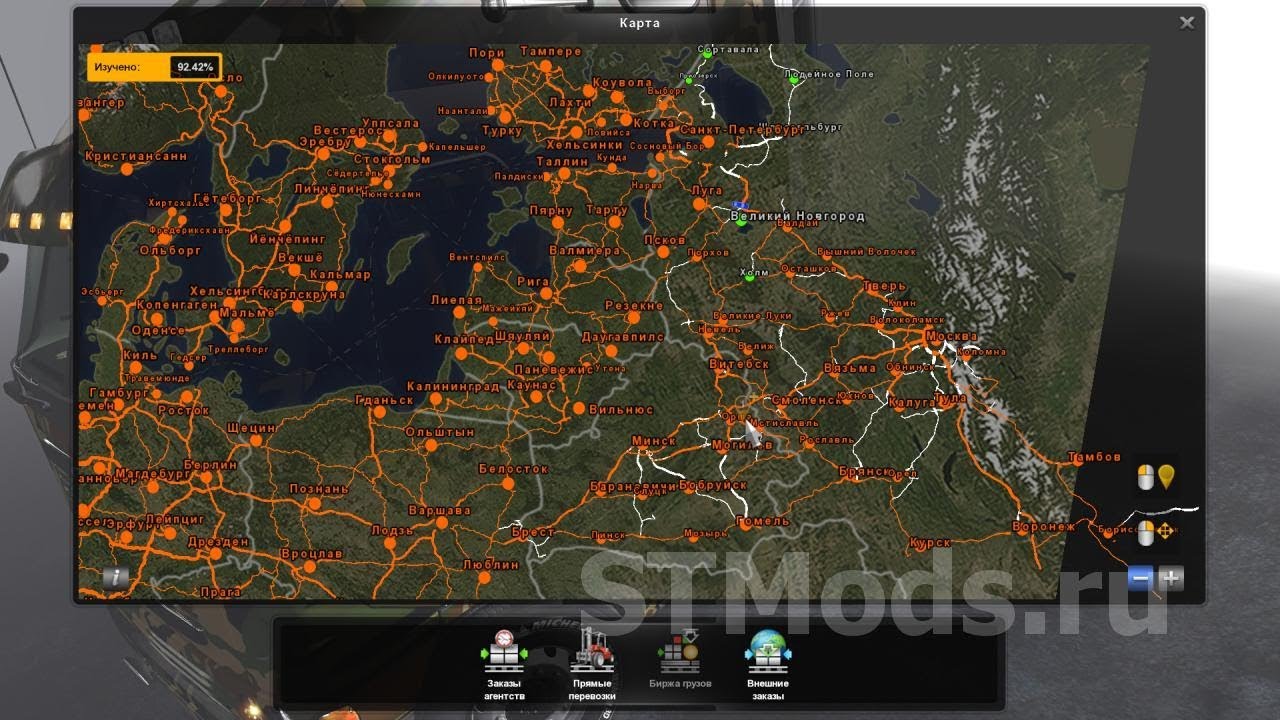This screenshot has width=1280, height=720.
Task: Click the explored 92.42% indicator
Action: pyautogui.click(x=154, y=68)
